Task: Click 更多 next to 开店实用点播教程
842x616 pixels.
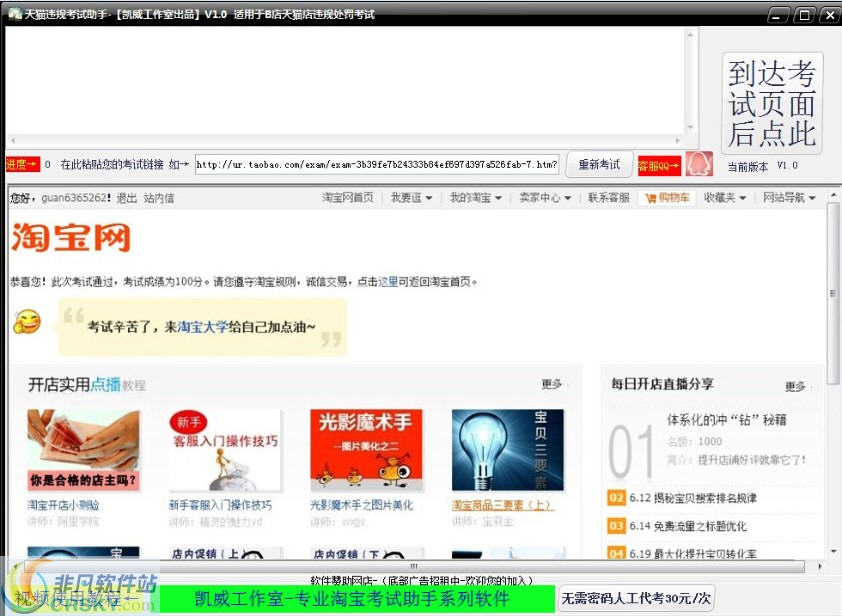Action: coord(551,384)
